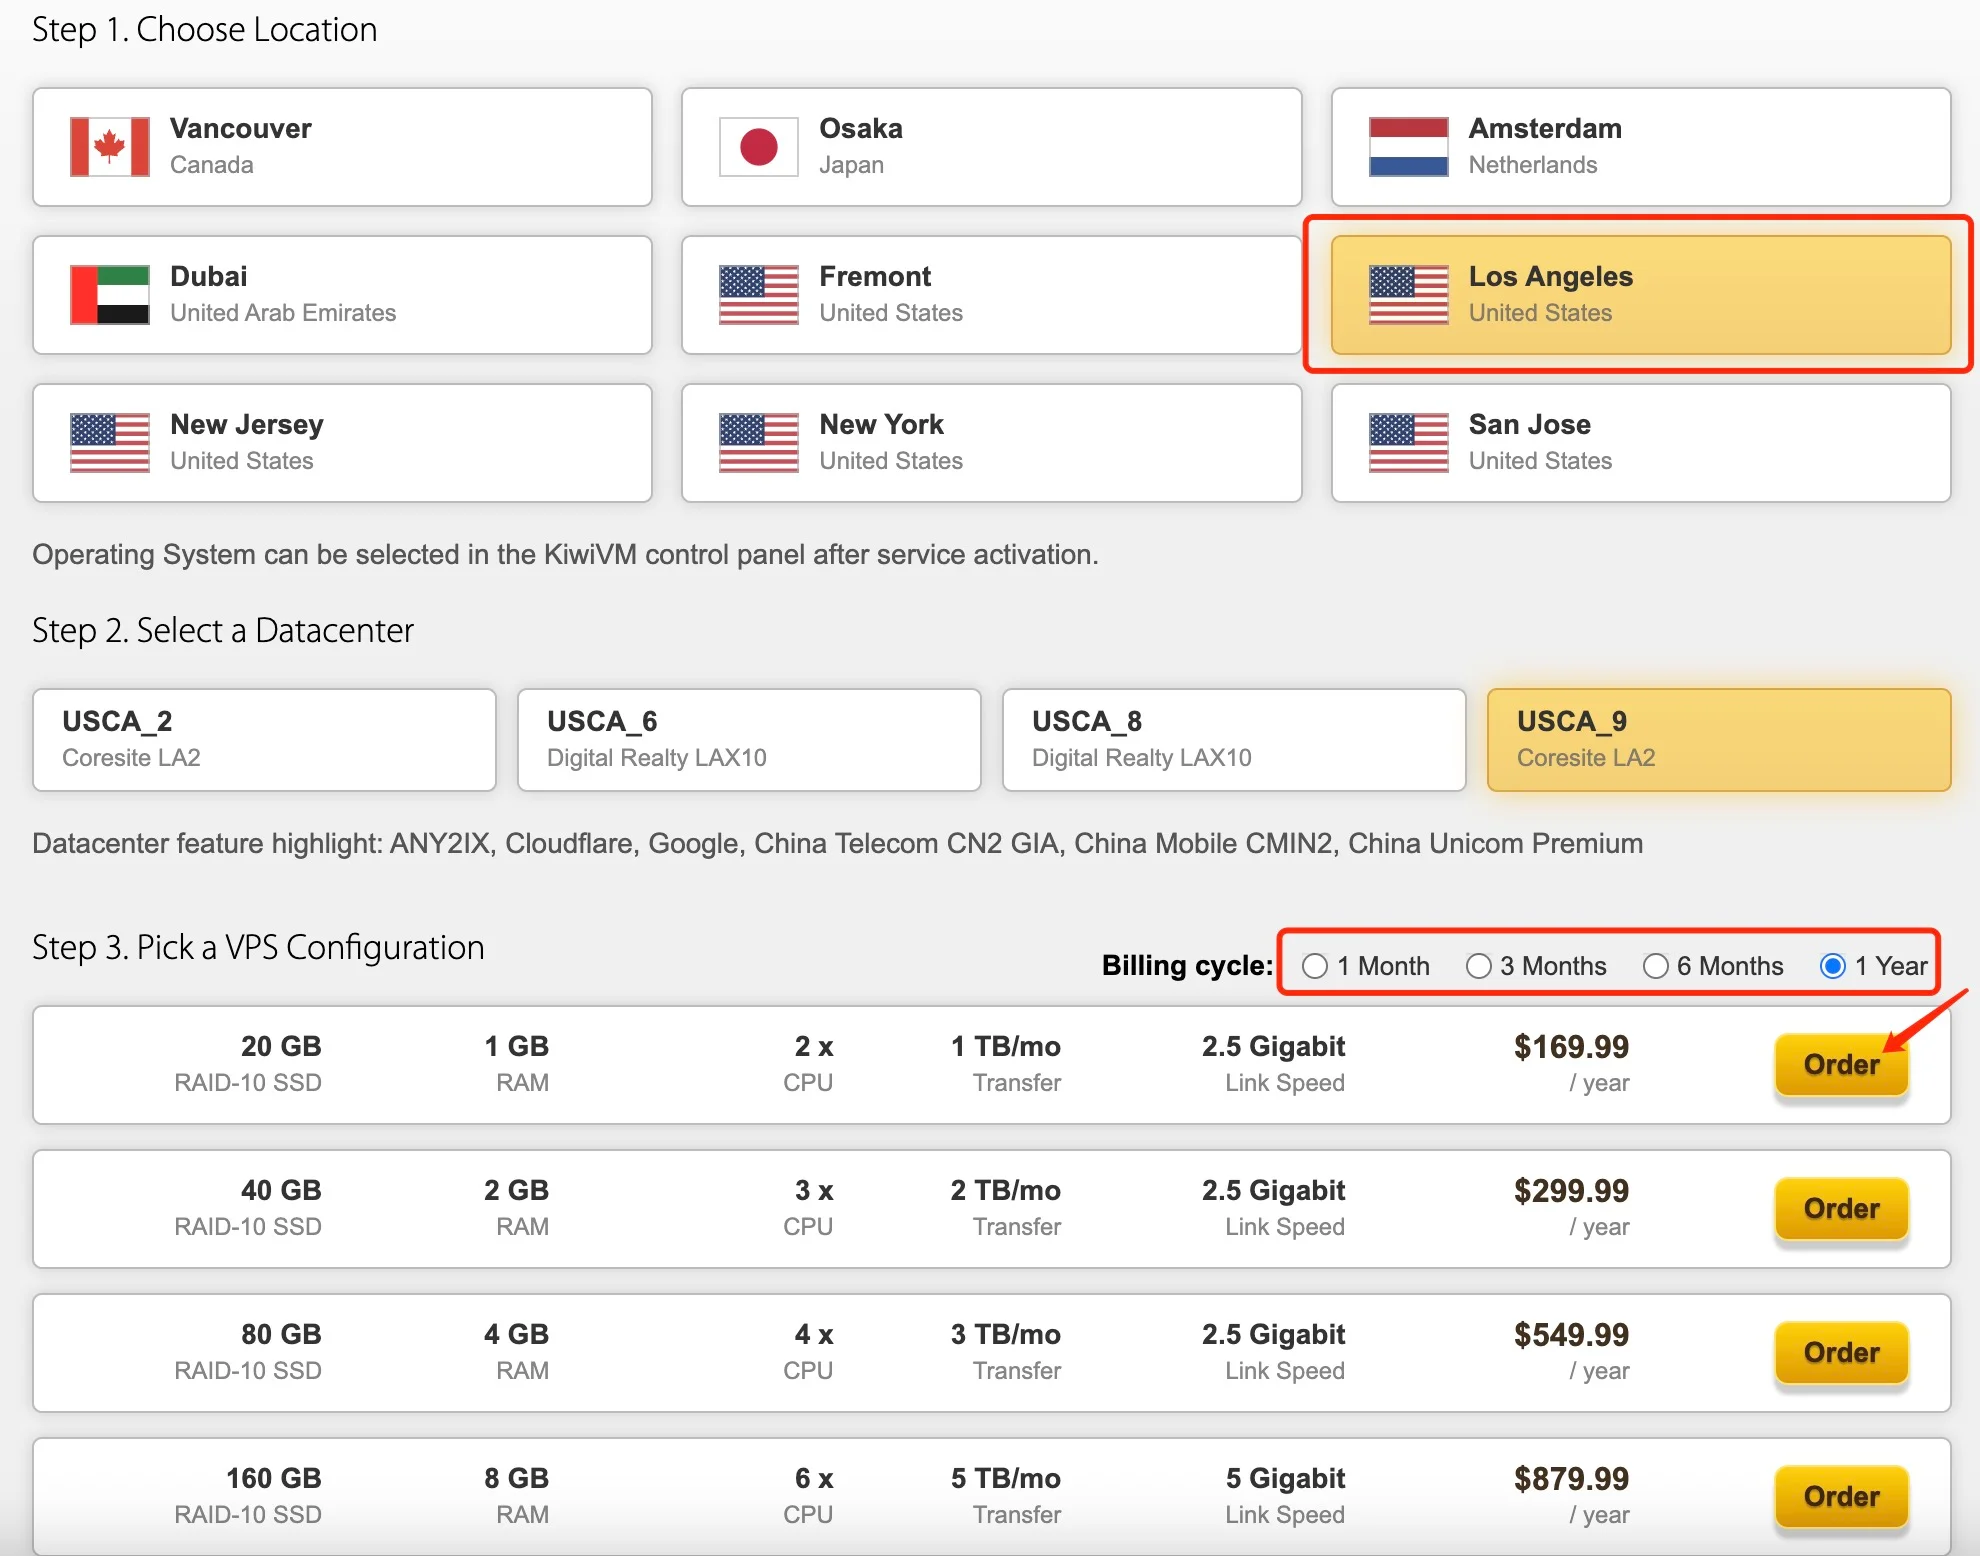Click the Canada flag icon for Vancouver
1980x1556 pixels.
point(110,147)
